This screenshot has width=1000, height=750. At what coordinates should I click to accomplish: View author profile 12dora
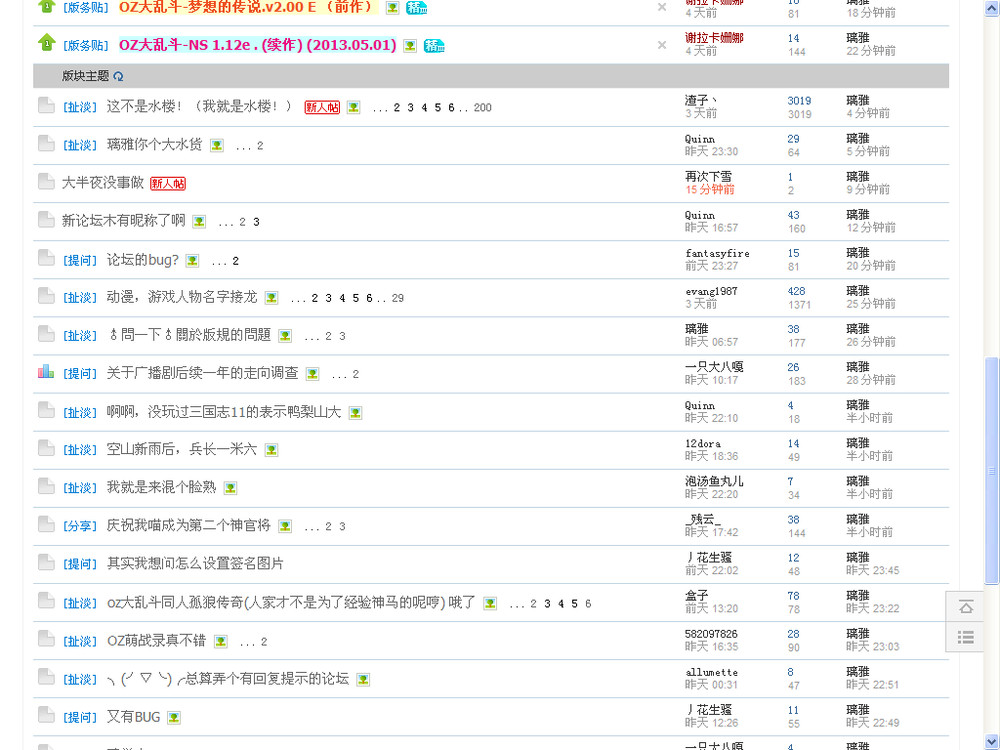pyautogui.click(x=703, y=443)
